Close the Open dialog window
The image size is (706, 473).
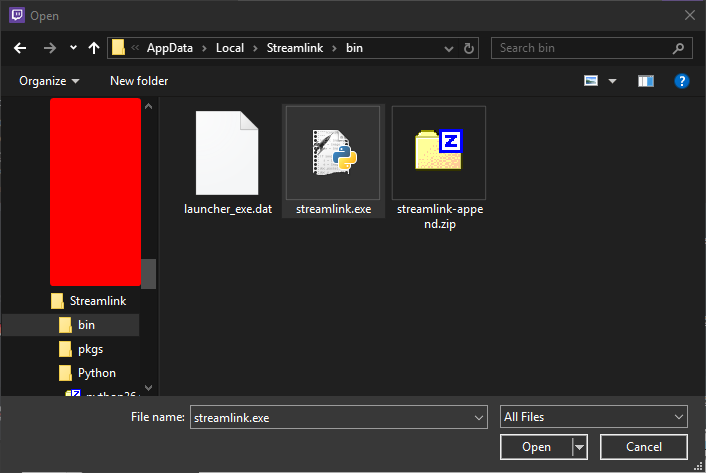(x=689, y=15)
